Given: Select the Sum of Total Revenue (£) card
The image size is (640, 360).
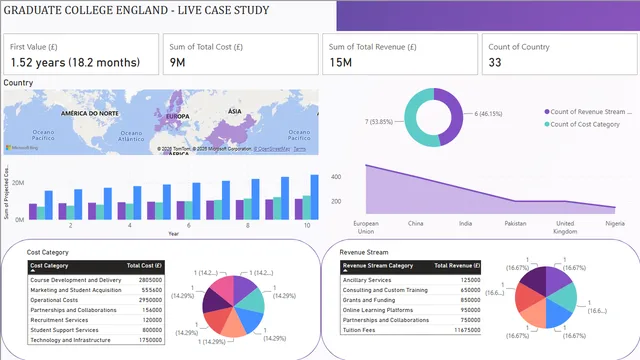Looking at the screenshot, I should click(400, 54).
